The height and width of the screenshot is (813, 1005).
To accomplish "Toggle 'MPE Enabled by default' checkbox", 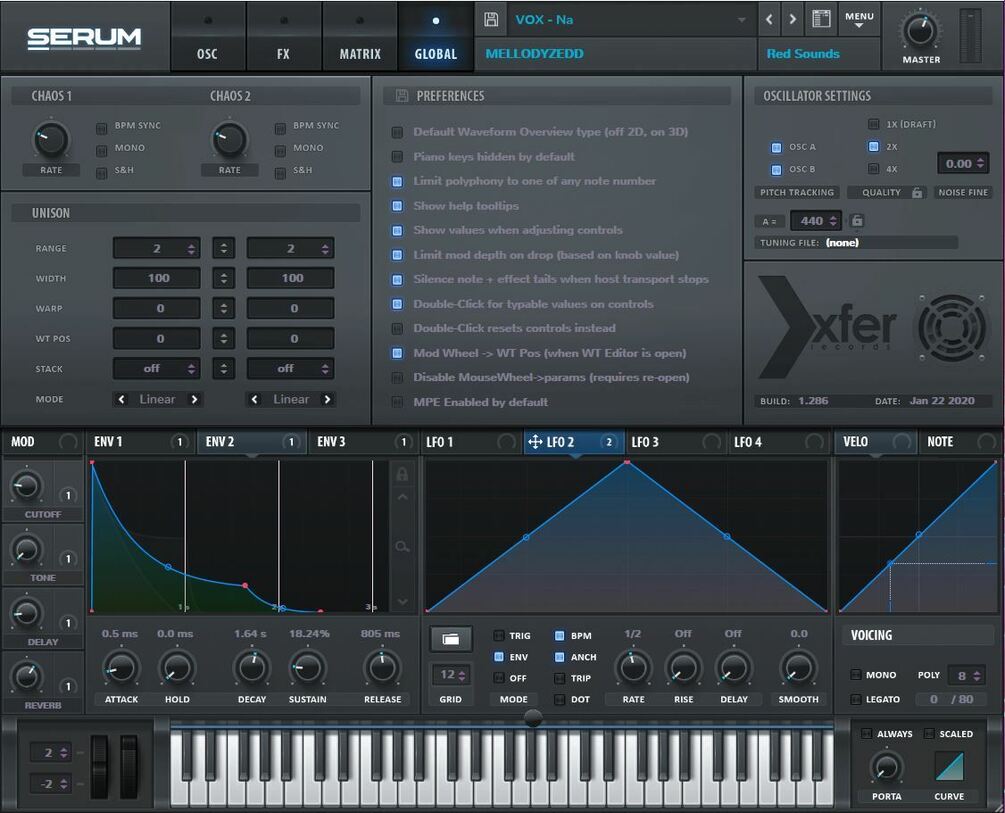I will click(397, 403).
